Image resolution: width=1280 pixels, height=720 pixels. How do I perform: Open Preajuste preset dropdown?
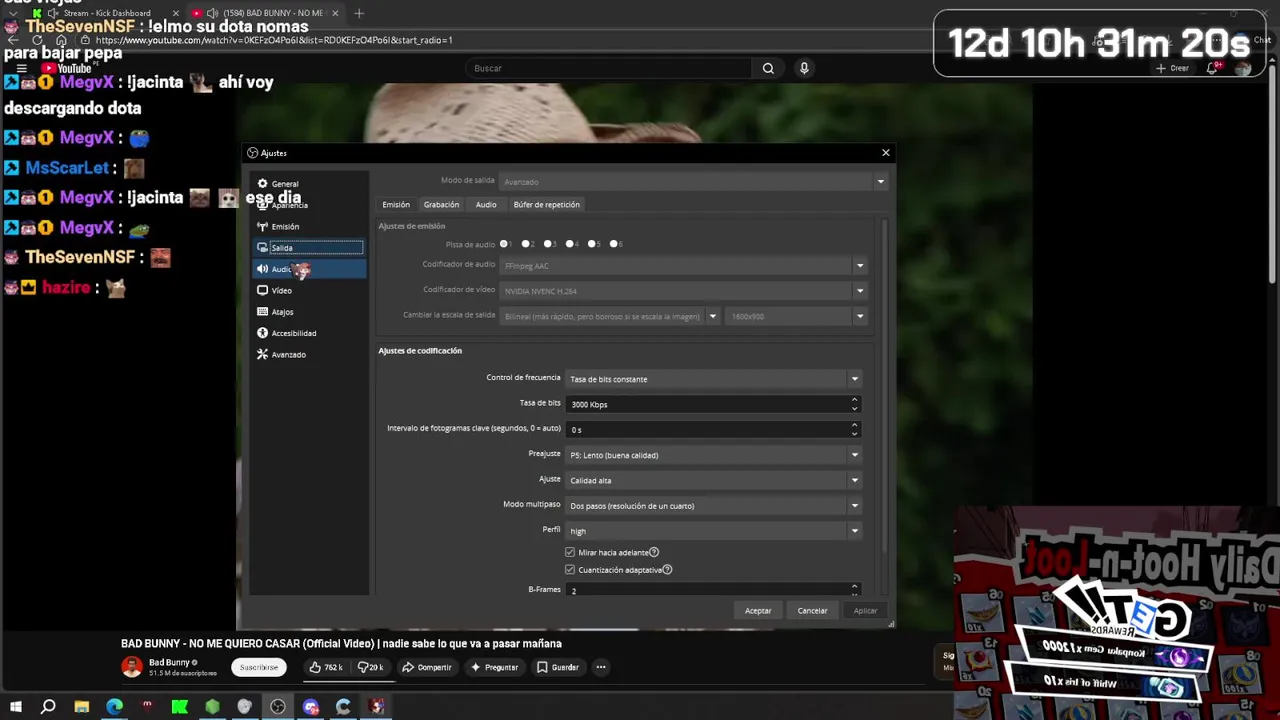pyautogui.click(x=713, y=455)
